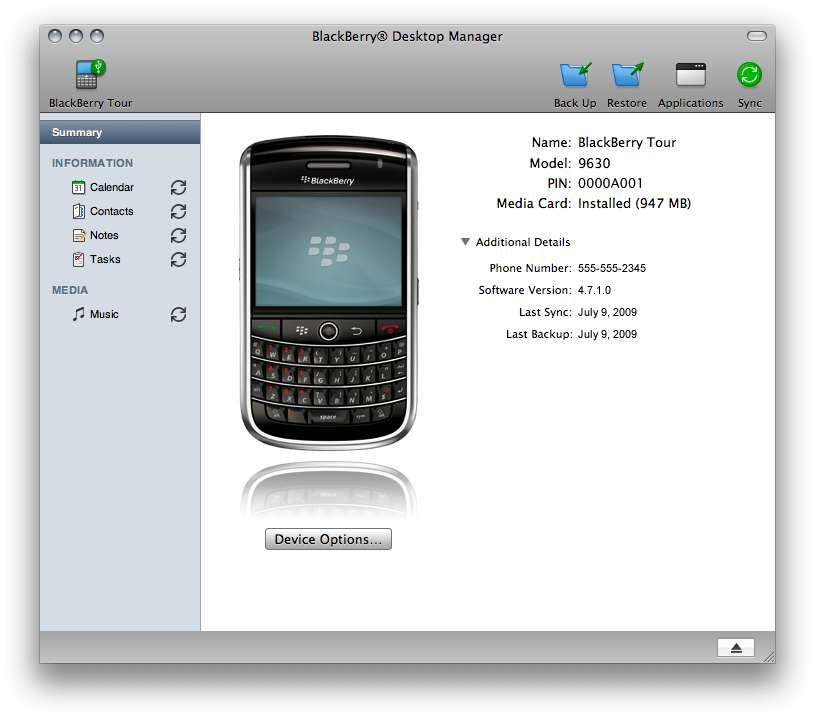Eject the device using the eject button
815x718 pixels.
(x=736, y=648)
